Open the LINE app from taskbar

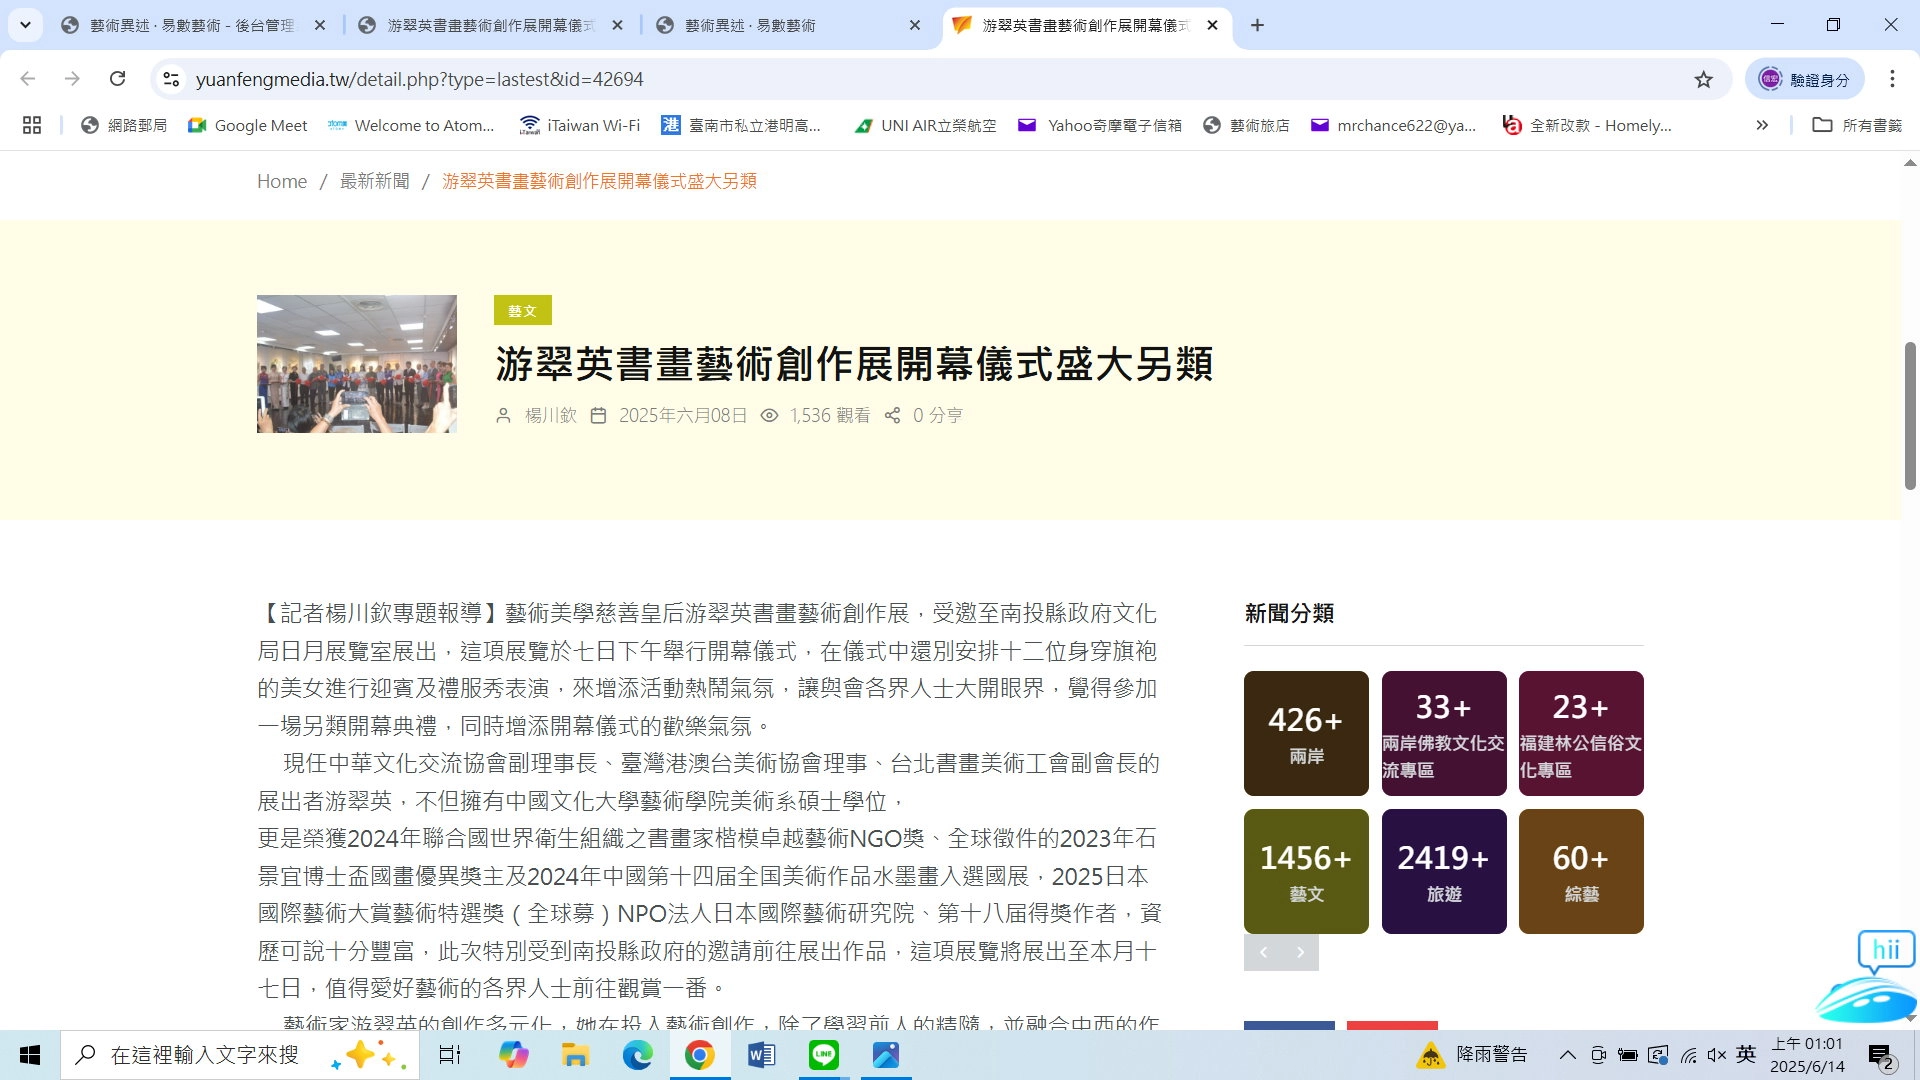pyautogui.click(x=823, y=1055)
